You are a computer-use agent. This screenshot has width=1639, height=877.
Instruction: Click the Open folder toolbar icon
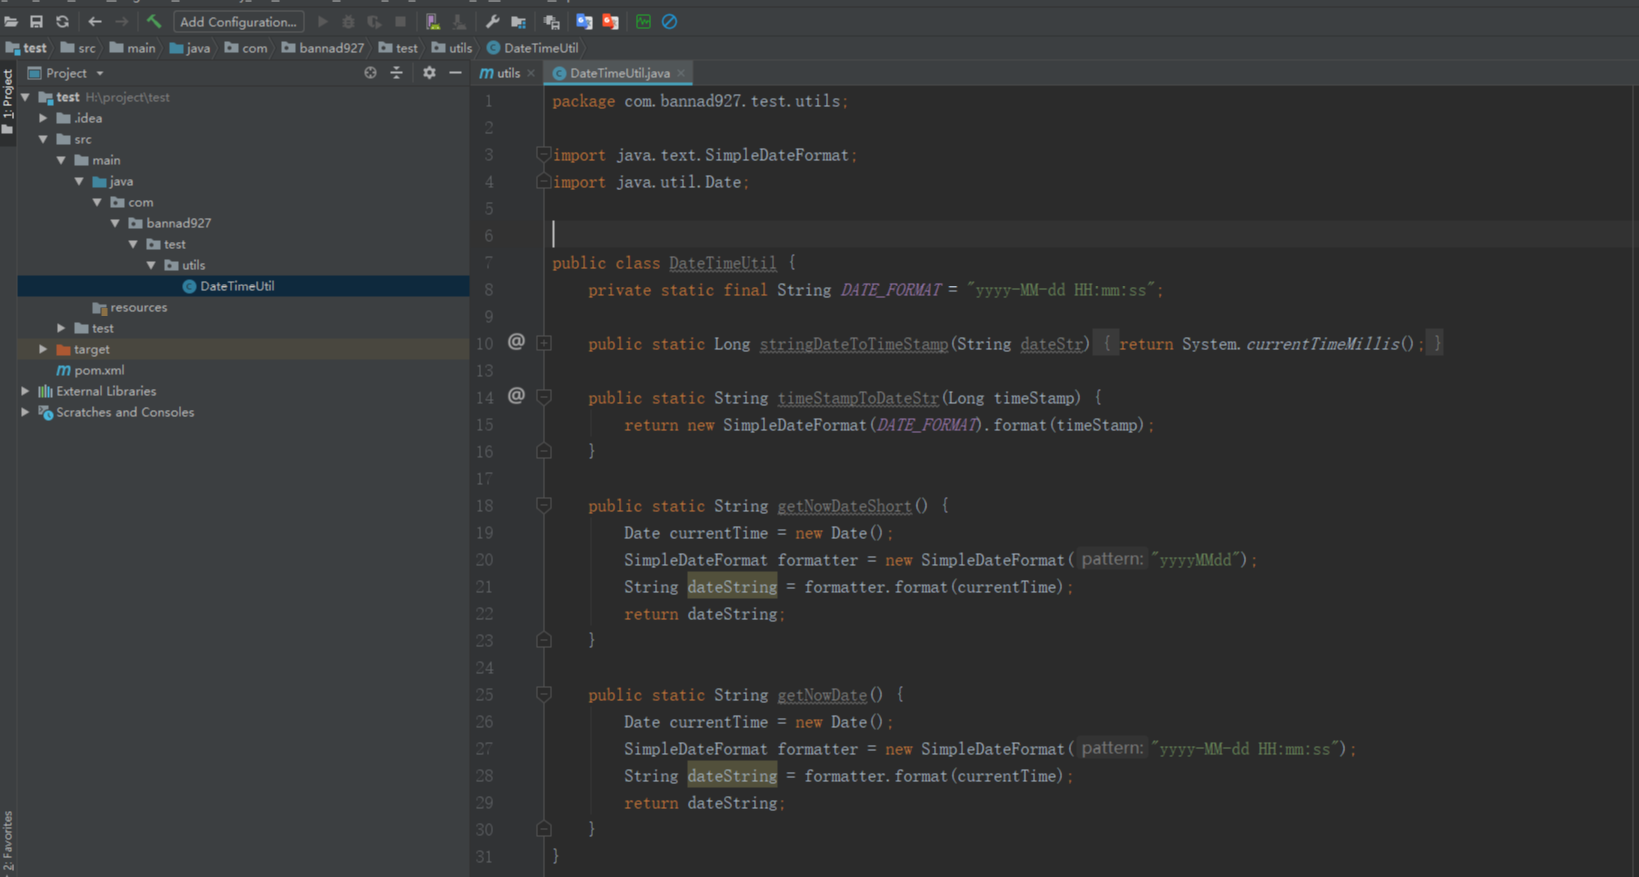(x=11, y=21)
